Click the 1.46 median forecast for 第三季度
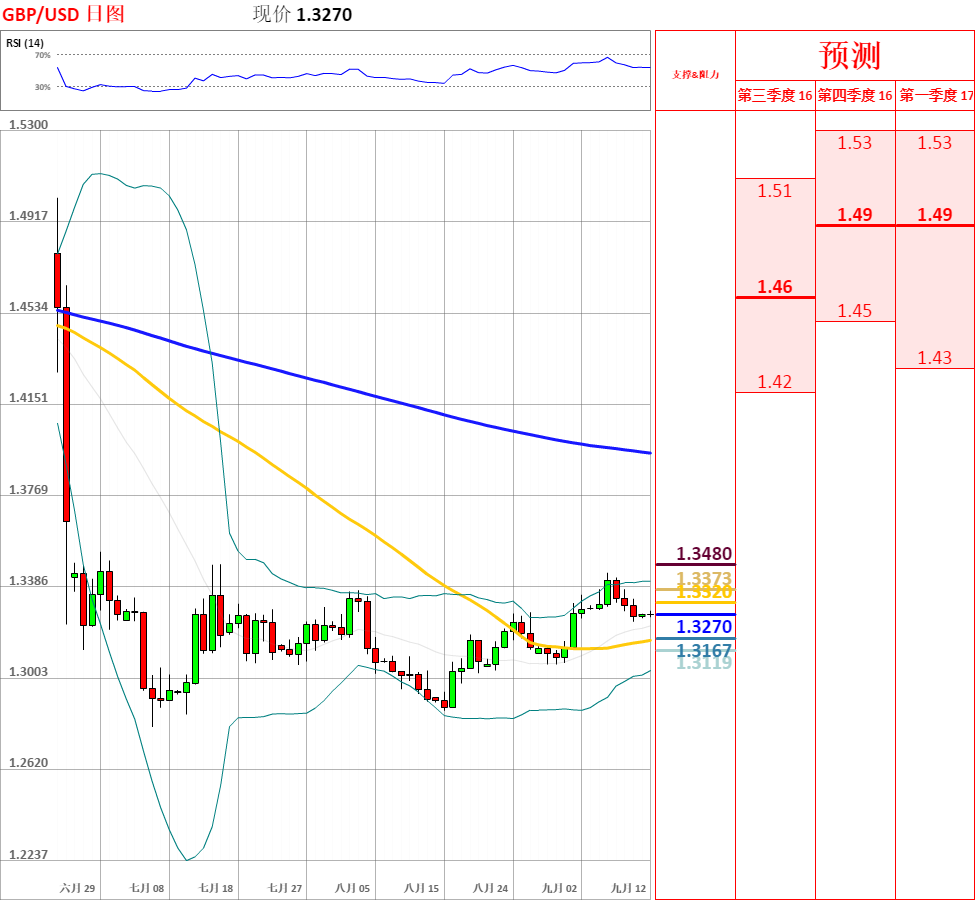Screen dimensions: 975x900 click(x=775, y=287)
